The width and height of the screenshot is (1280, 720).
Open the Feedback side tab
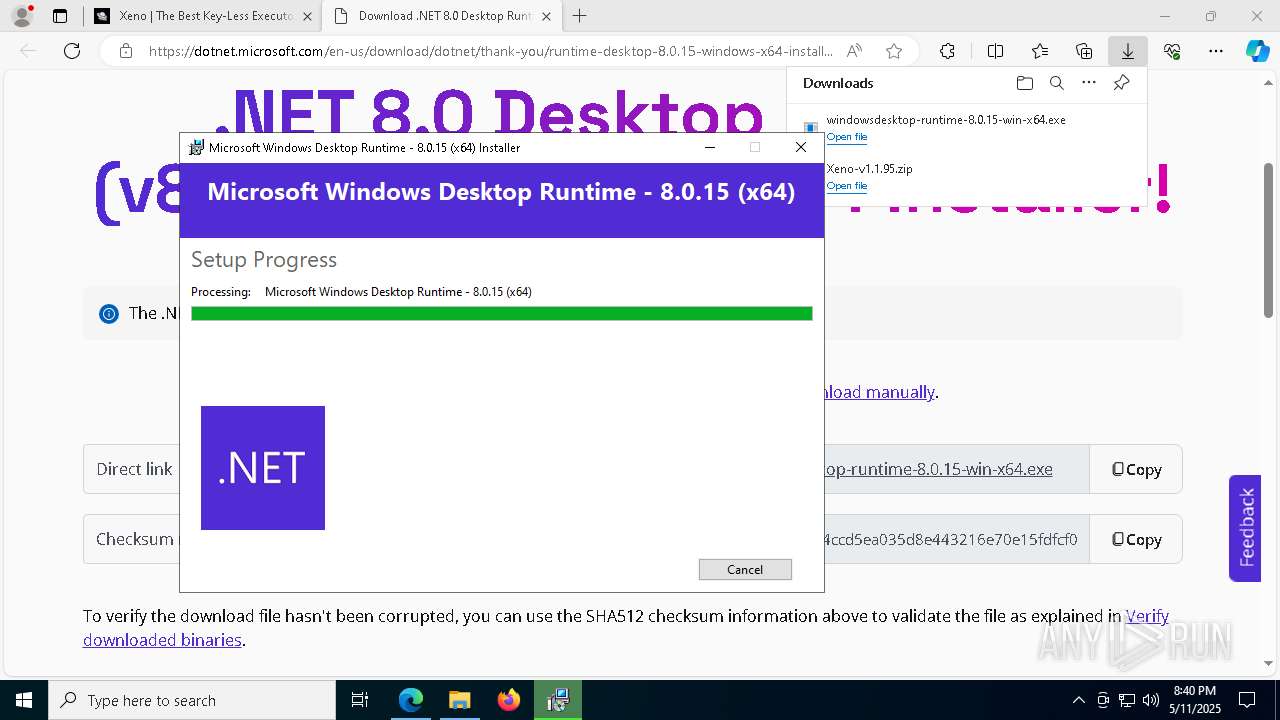(1245, 528)
